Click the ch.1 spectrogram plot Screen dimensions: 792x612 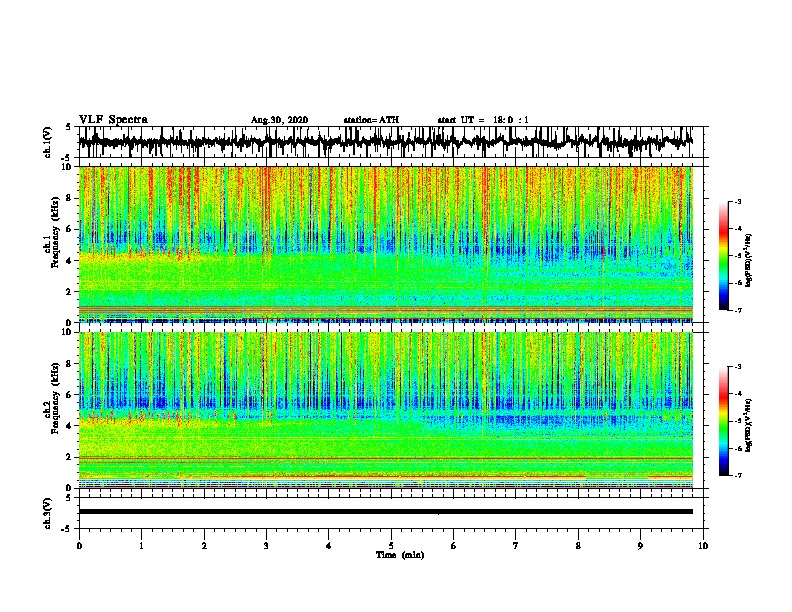[385, 244]
